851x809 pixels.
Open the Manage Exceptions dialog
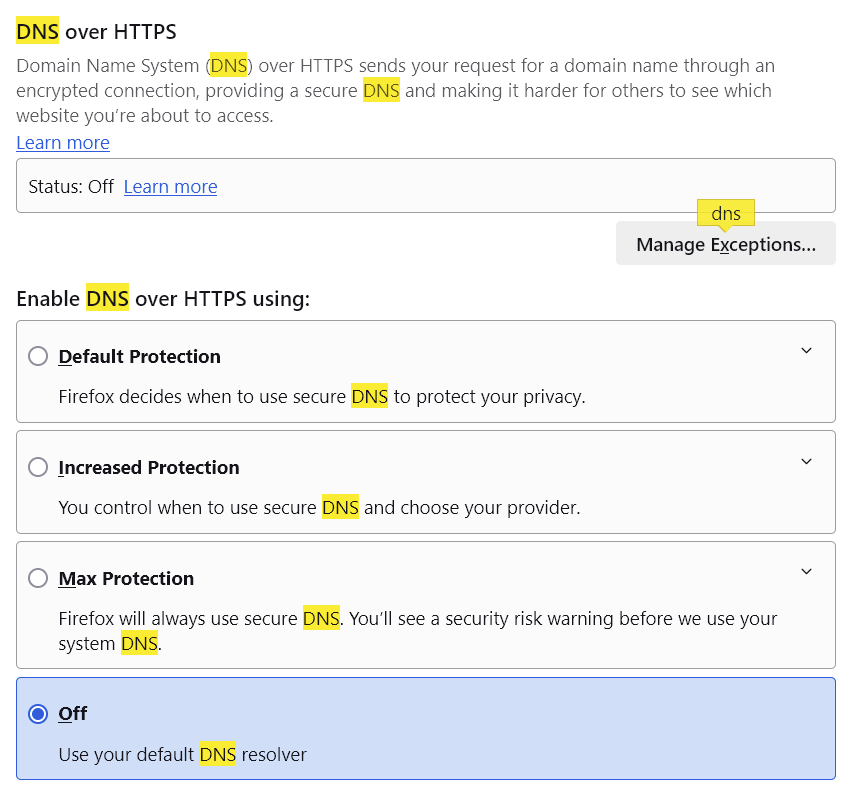[x=725, y=245]
